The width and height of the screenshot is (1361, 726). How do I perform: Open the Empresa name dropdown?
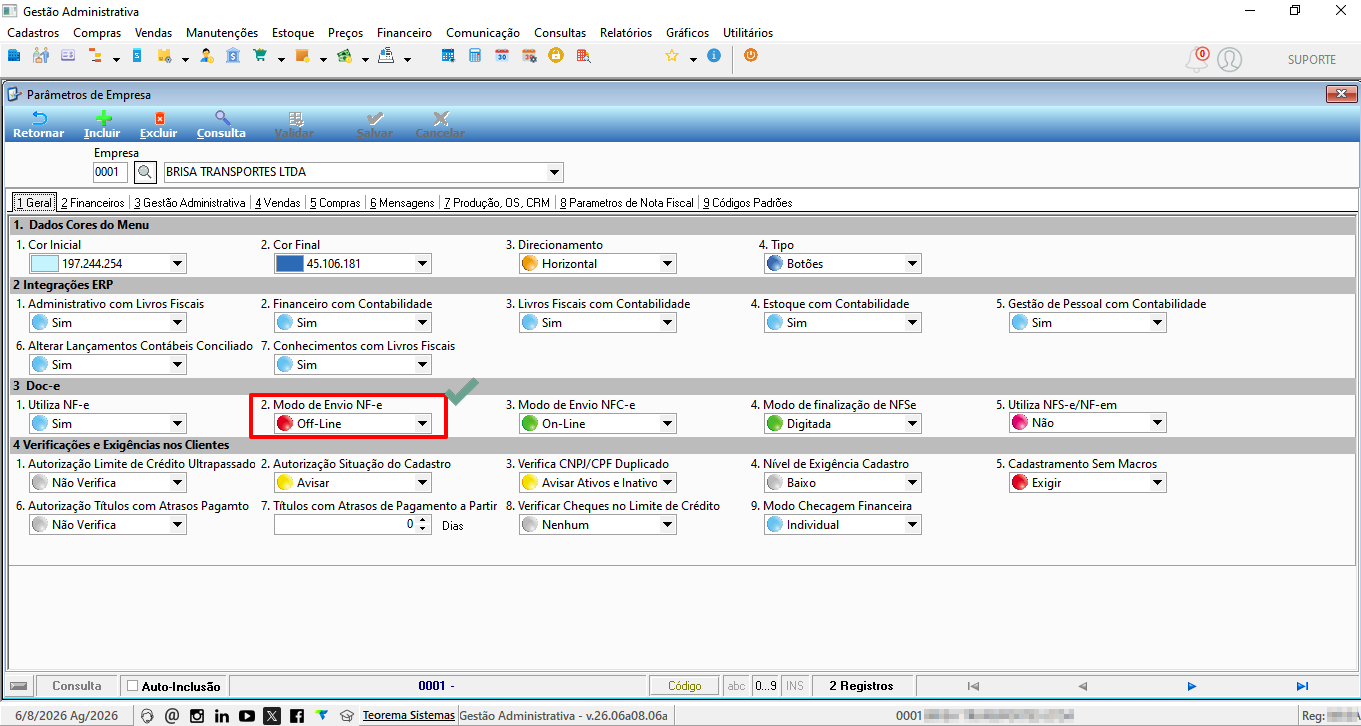click(x=555, y=172)
